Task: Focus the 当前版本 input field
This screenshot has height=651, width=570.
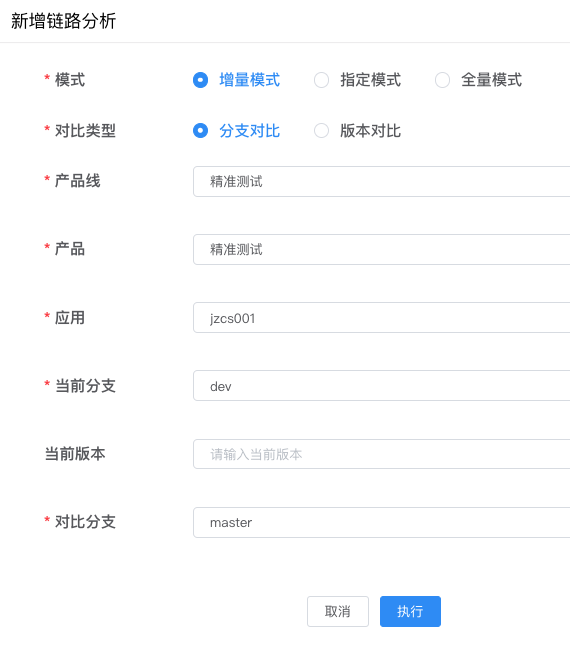Action: [382, 454]
